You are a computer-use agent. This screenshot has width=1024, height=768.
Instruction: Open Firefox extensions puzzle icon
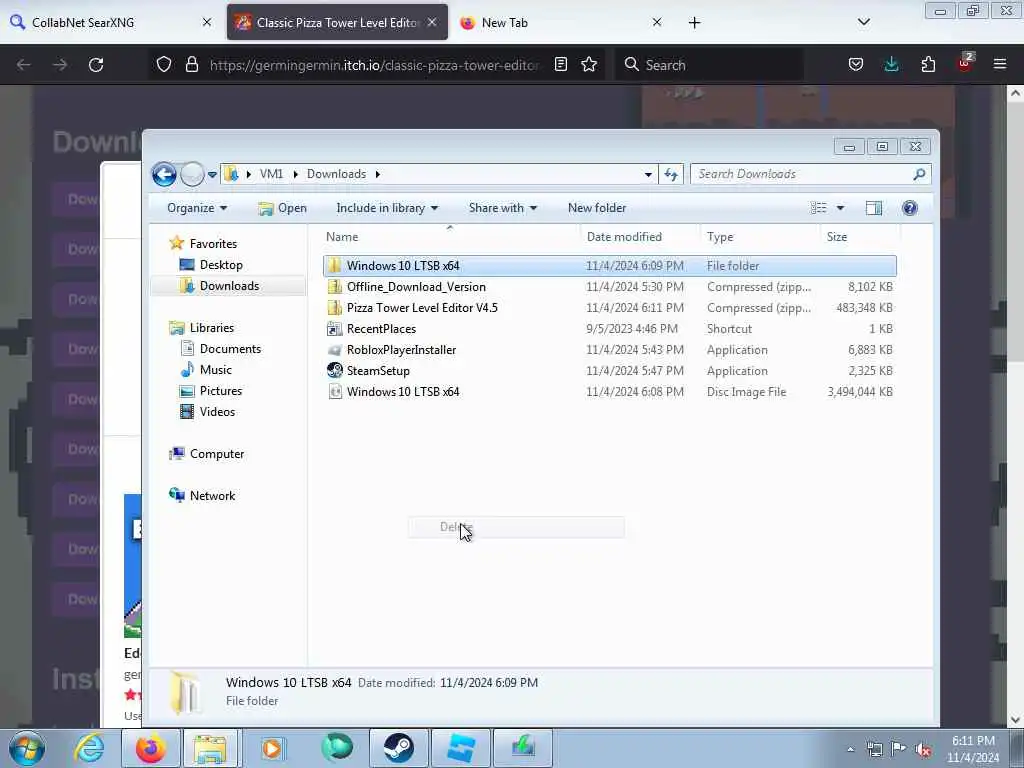click(928, 65)
